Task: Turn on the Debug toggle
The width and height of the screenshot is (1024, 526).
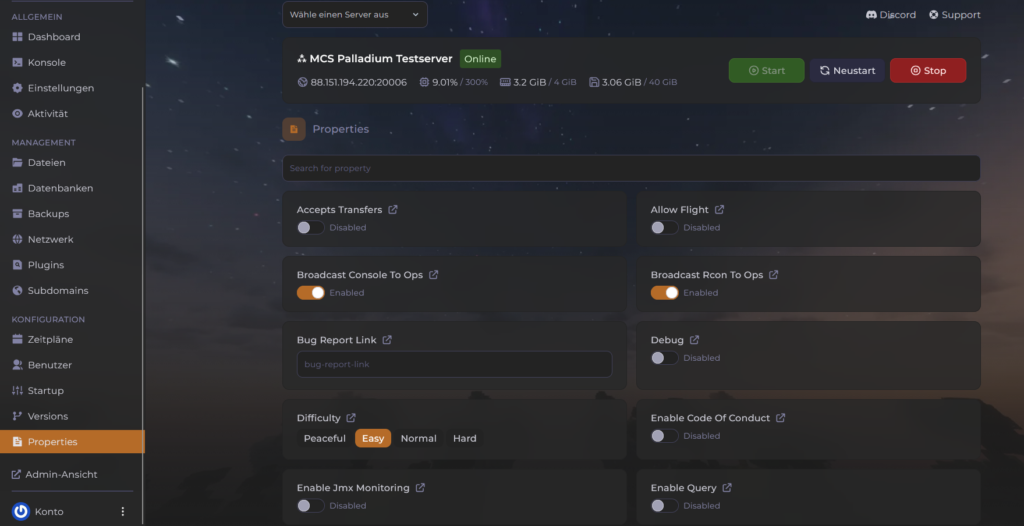Action: tap(664, 357)
